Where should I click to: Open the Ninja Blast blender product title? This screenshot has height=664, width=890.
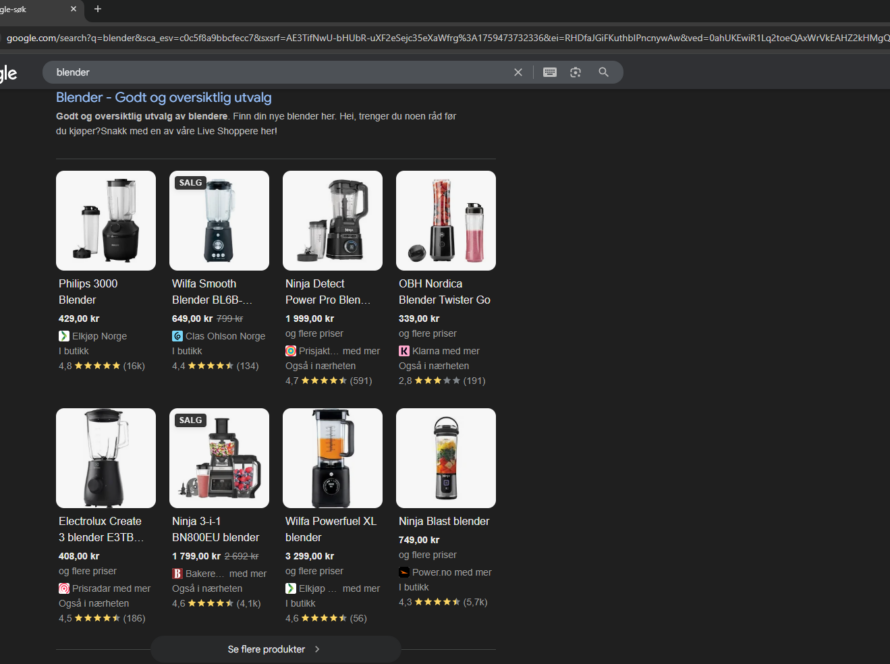point(444,521)
